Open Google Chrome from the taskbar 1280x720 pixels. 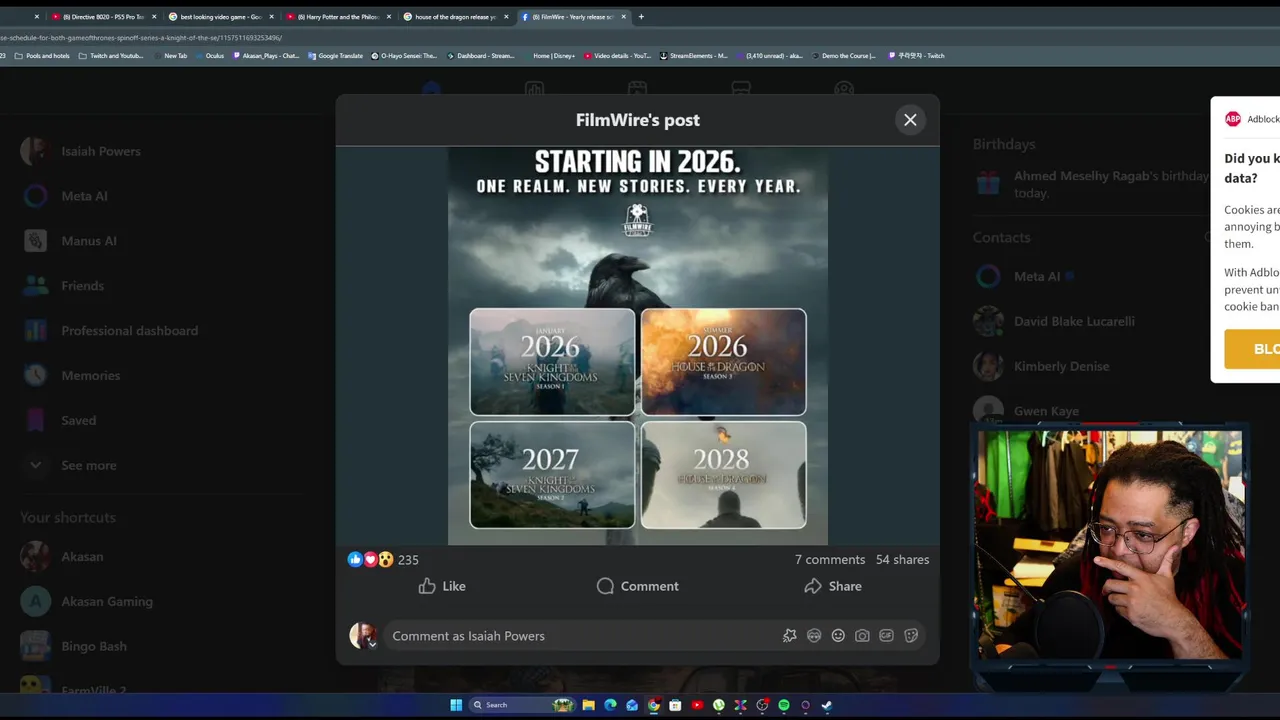click(654, 705)
